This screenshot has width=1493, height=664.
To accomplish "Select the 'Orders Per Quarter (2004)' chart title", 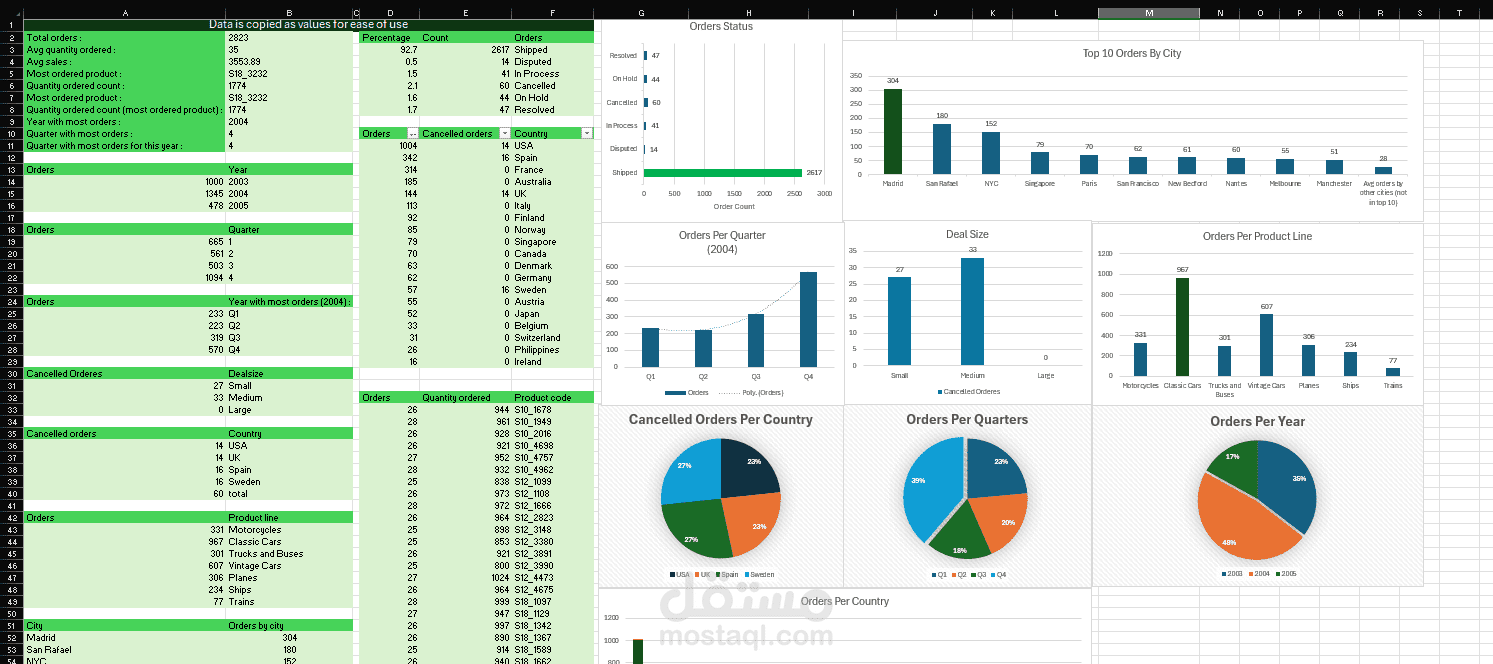I will [722, 242].
